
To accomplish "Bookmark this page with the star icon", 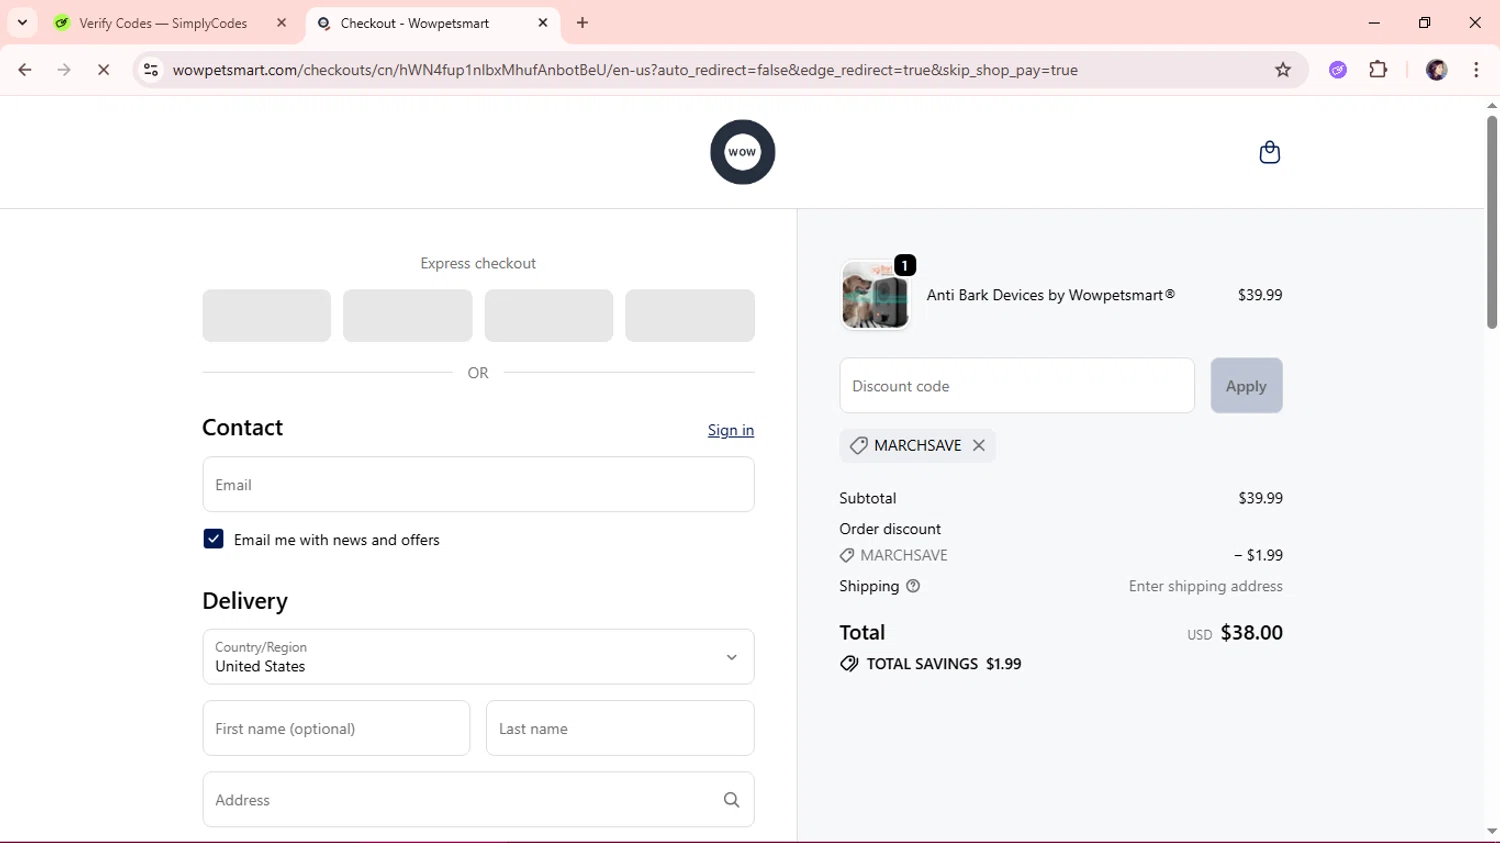I will click(x=1283, y=70).
